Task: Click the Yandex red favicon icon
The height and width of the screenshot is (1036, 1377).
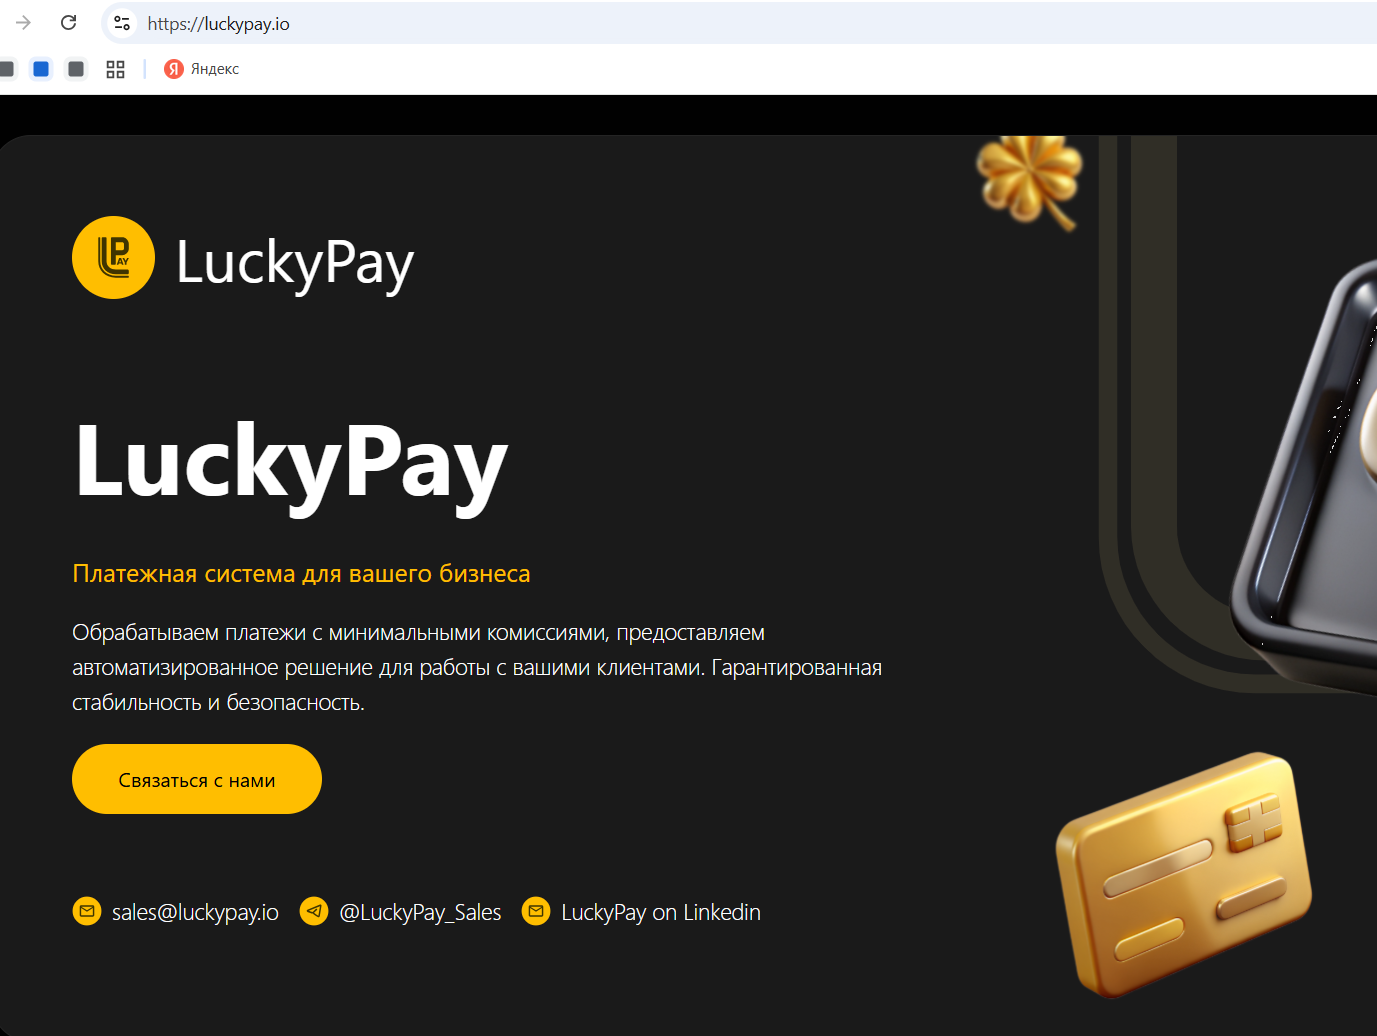Action: [x=173, y=69]
